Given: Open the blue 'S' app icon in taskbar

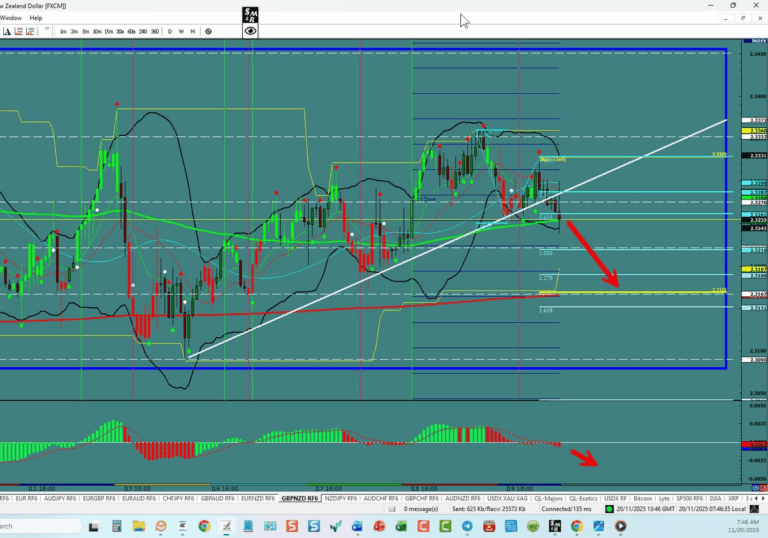Looking at the screenshot, I should click(x=314, y=526).
